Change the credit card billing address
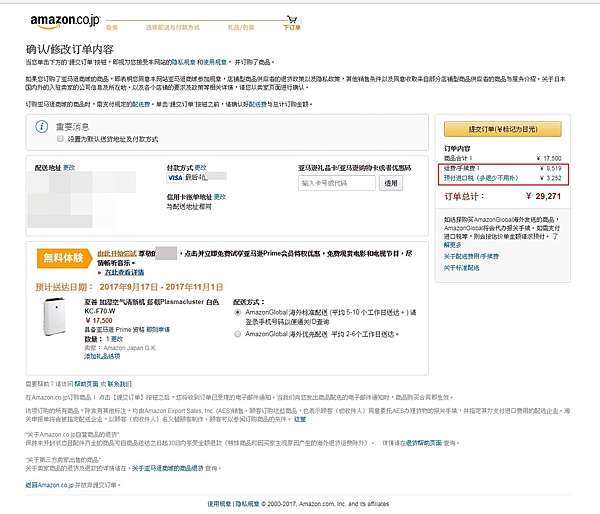 point(220,197)
